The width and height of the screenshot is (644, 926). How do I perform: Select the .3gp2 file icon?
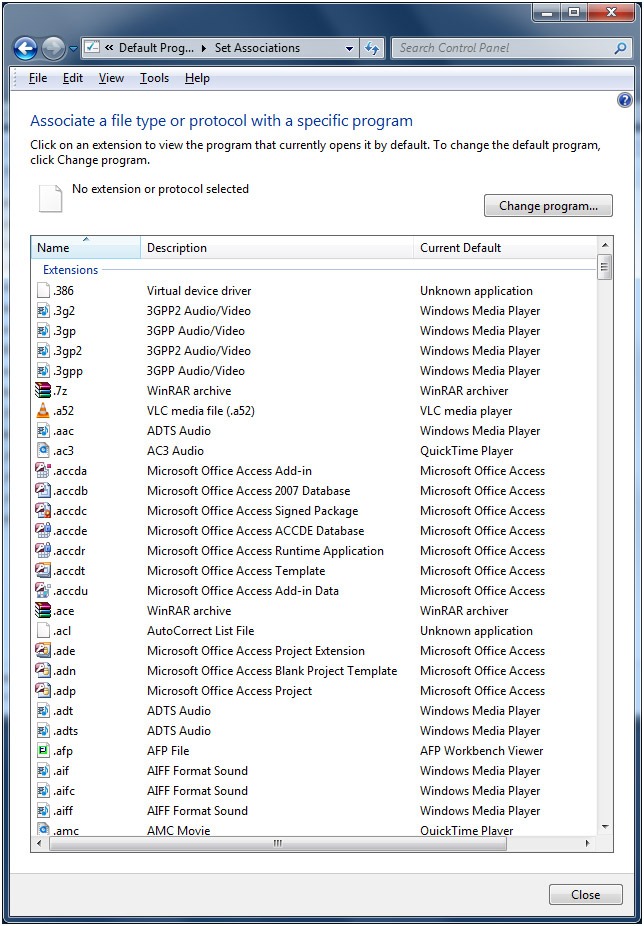point(43,351)
